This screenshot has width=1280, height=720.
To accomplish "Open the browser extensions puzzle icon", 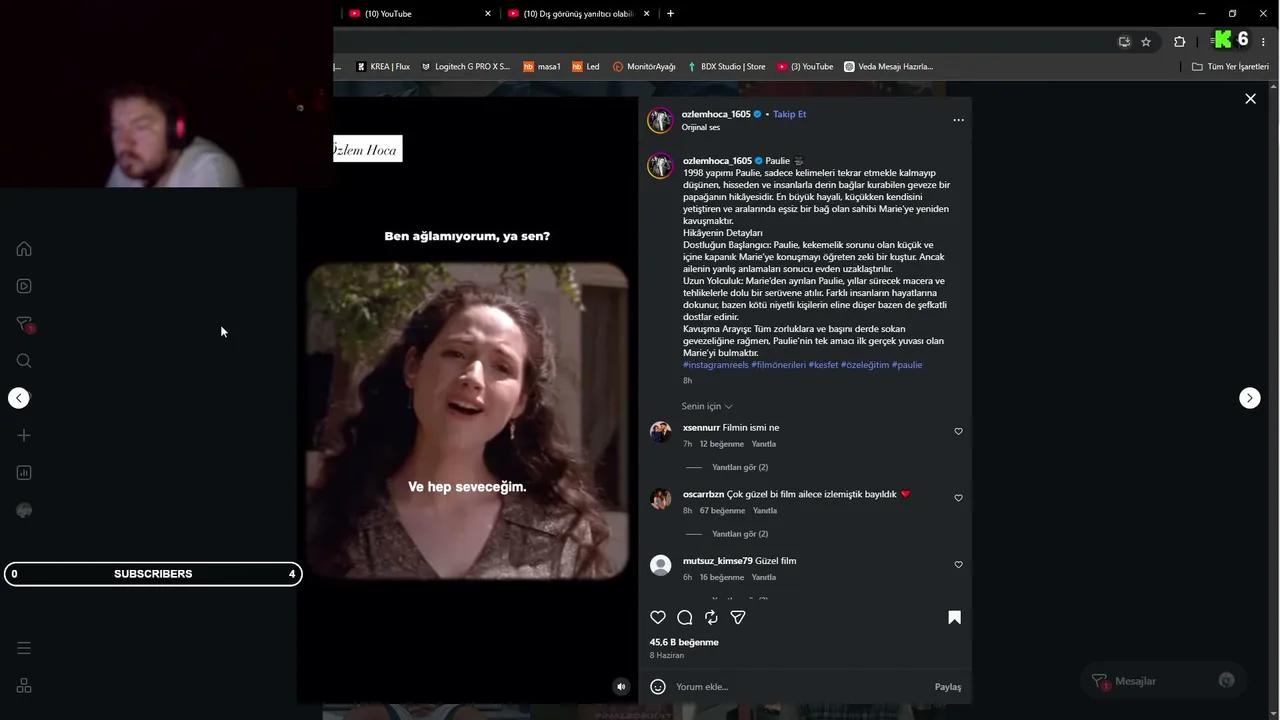I will click(1179, 42).
